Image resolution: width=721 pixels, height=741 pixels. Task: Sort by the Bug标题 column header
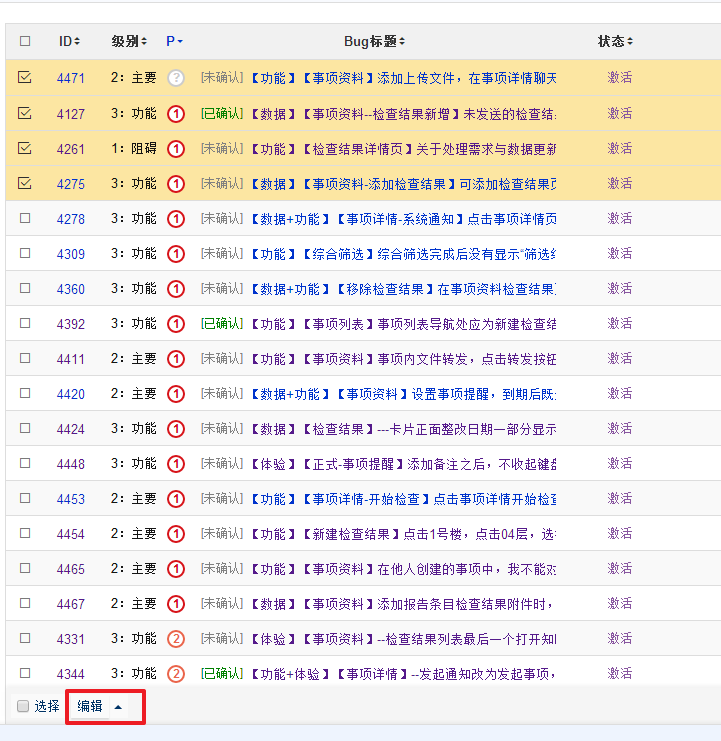coord(374,41)
